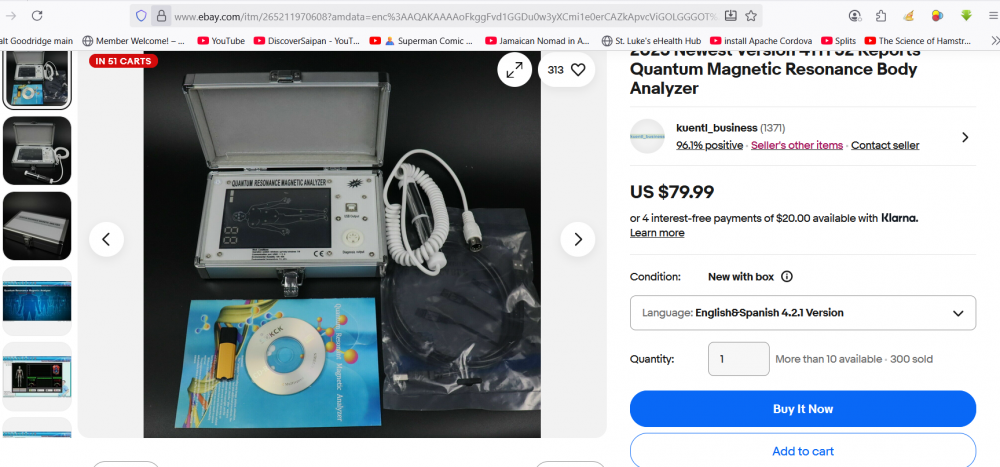Show the previous product image
The image size is (1000, 467).
click(107, 239)
